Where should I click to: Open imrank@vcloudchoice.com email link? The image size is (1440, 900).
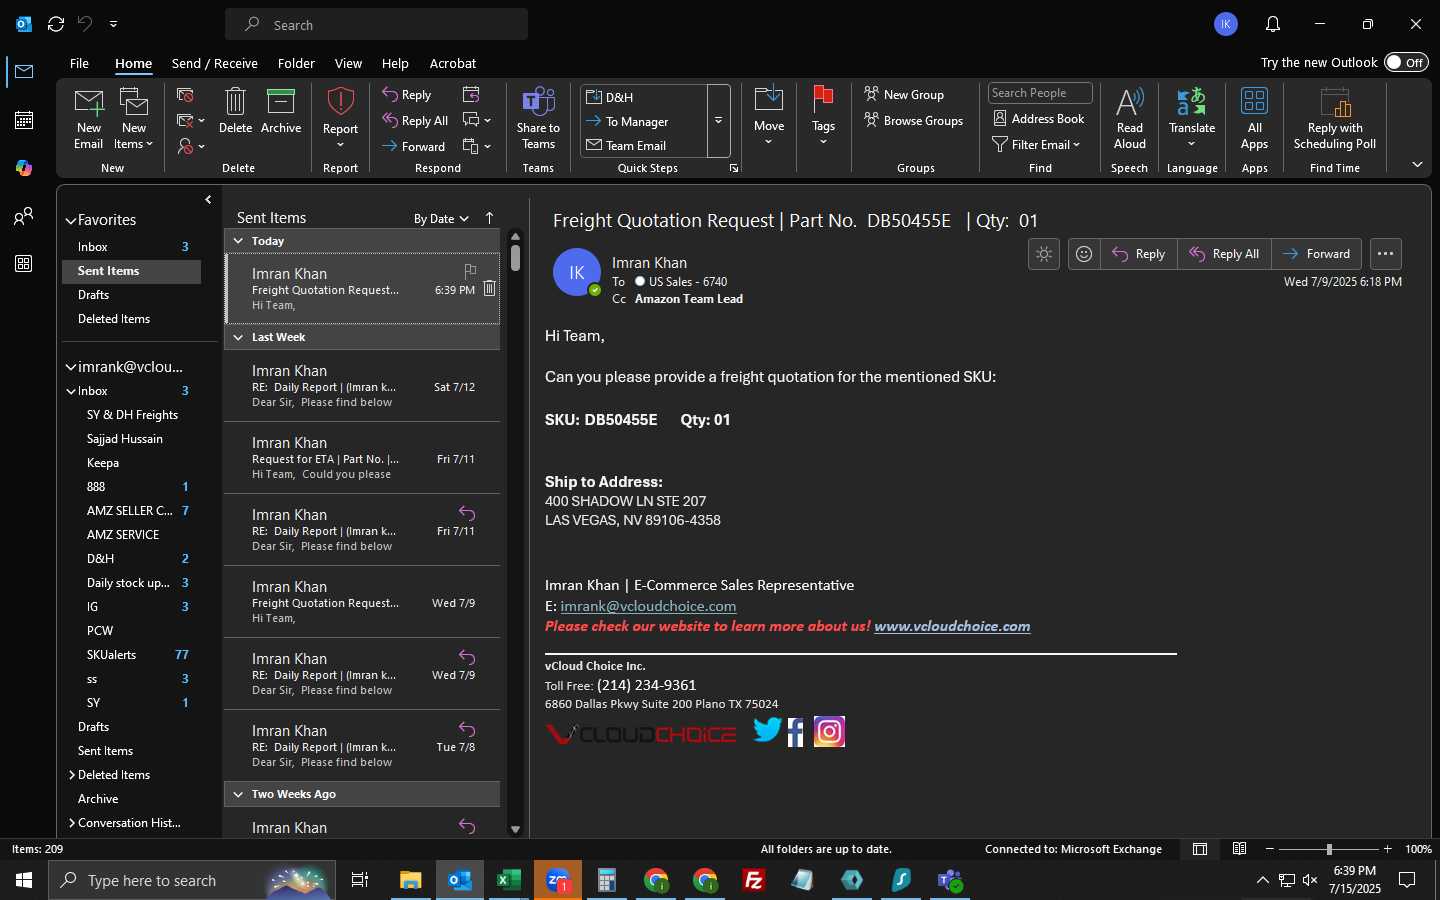pos(648,606)
